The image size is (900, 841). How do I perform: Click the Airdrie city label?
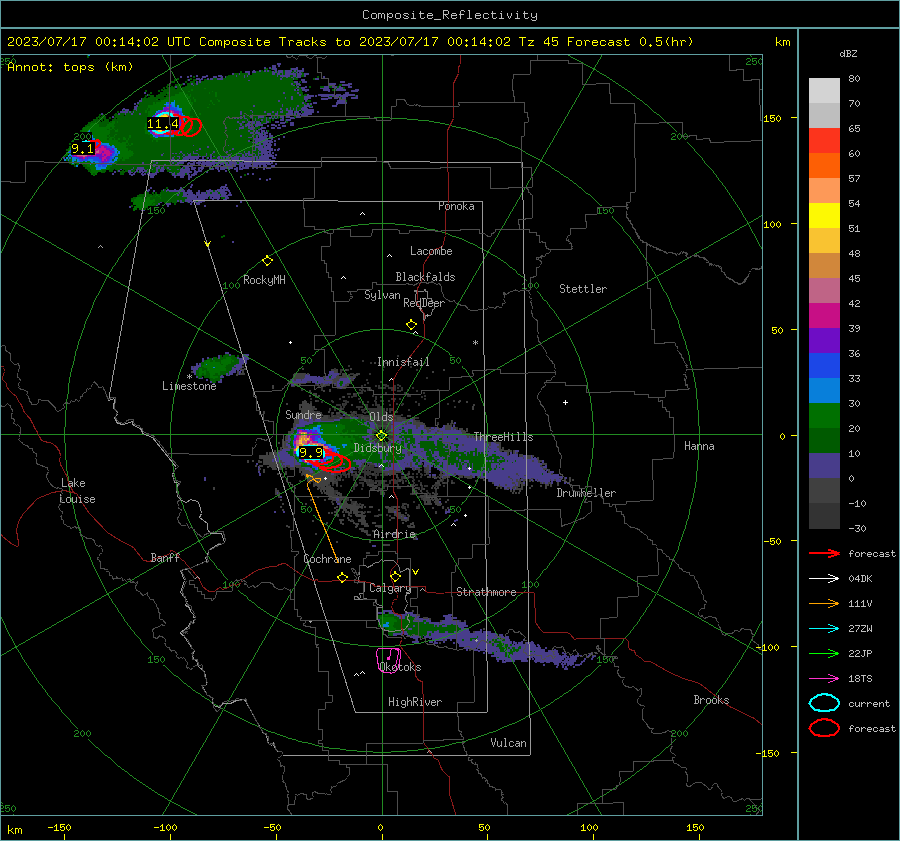(x=394, y=534)
